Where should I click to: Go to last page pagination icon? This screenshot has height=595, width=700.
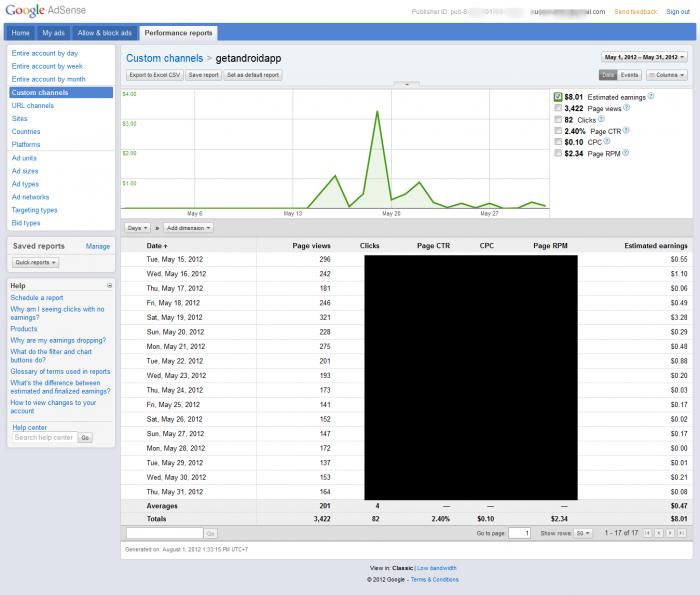point(682,533)
